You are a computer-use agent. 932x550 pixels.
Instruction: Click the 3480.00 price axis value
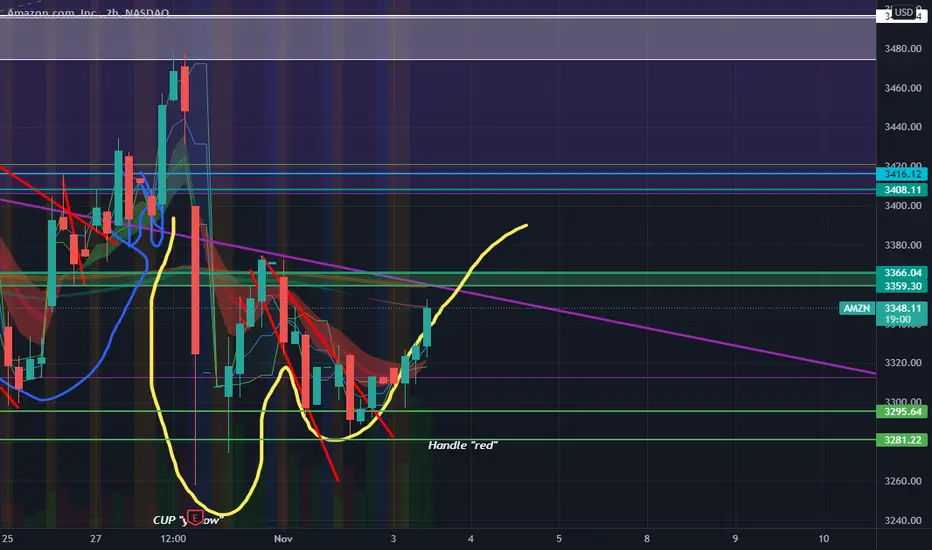[902, 49]
